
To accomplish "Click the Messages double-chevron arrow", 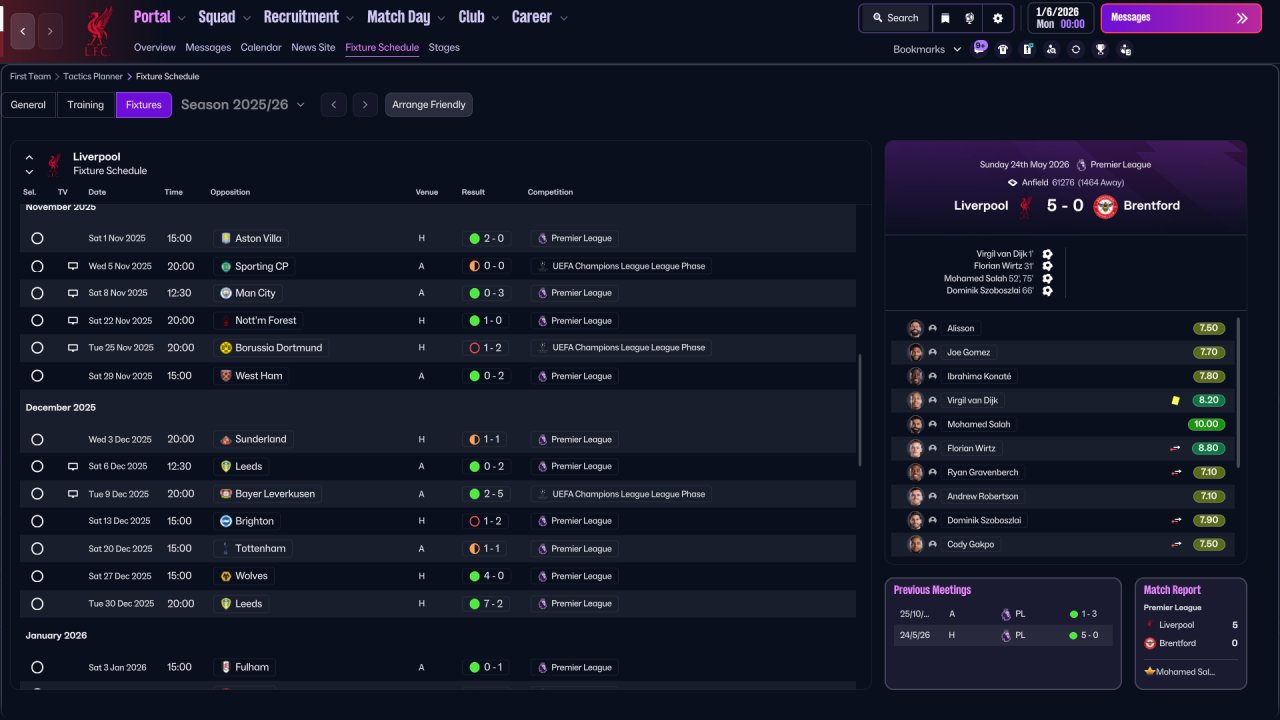I will point(1242,18).
